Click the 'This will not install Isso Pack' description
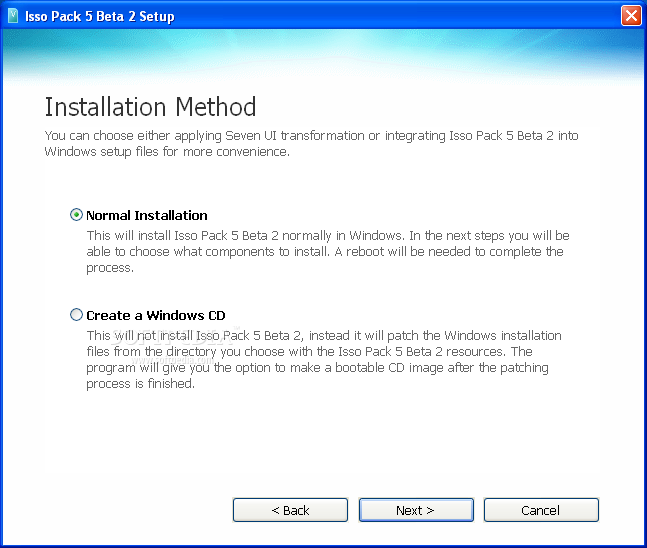This screenshot has height=548, width=647. point(324,359)
